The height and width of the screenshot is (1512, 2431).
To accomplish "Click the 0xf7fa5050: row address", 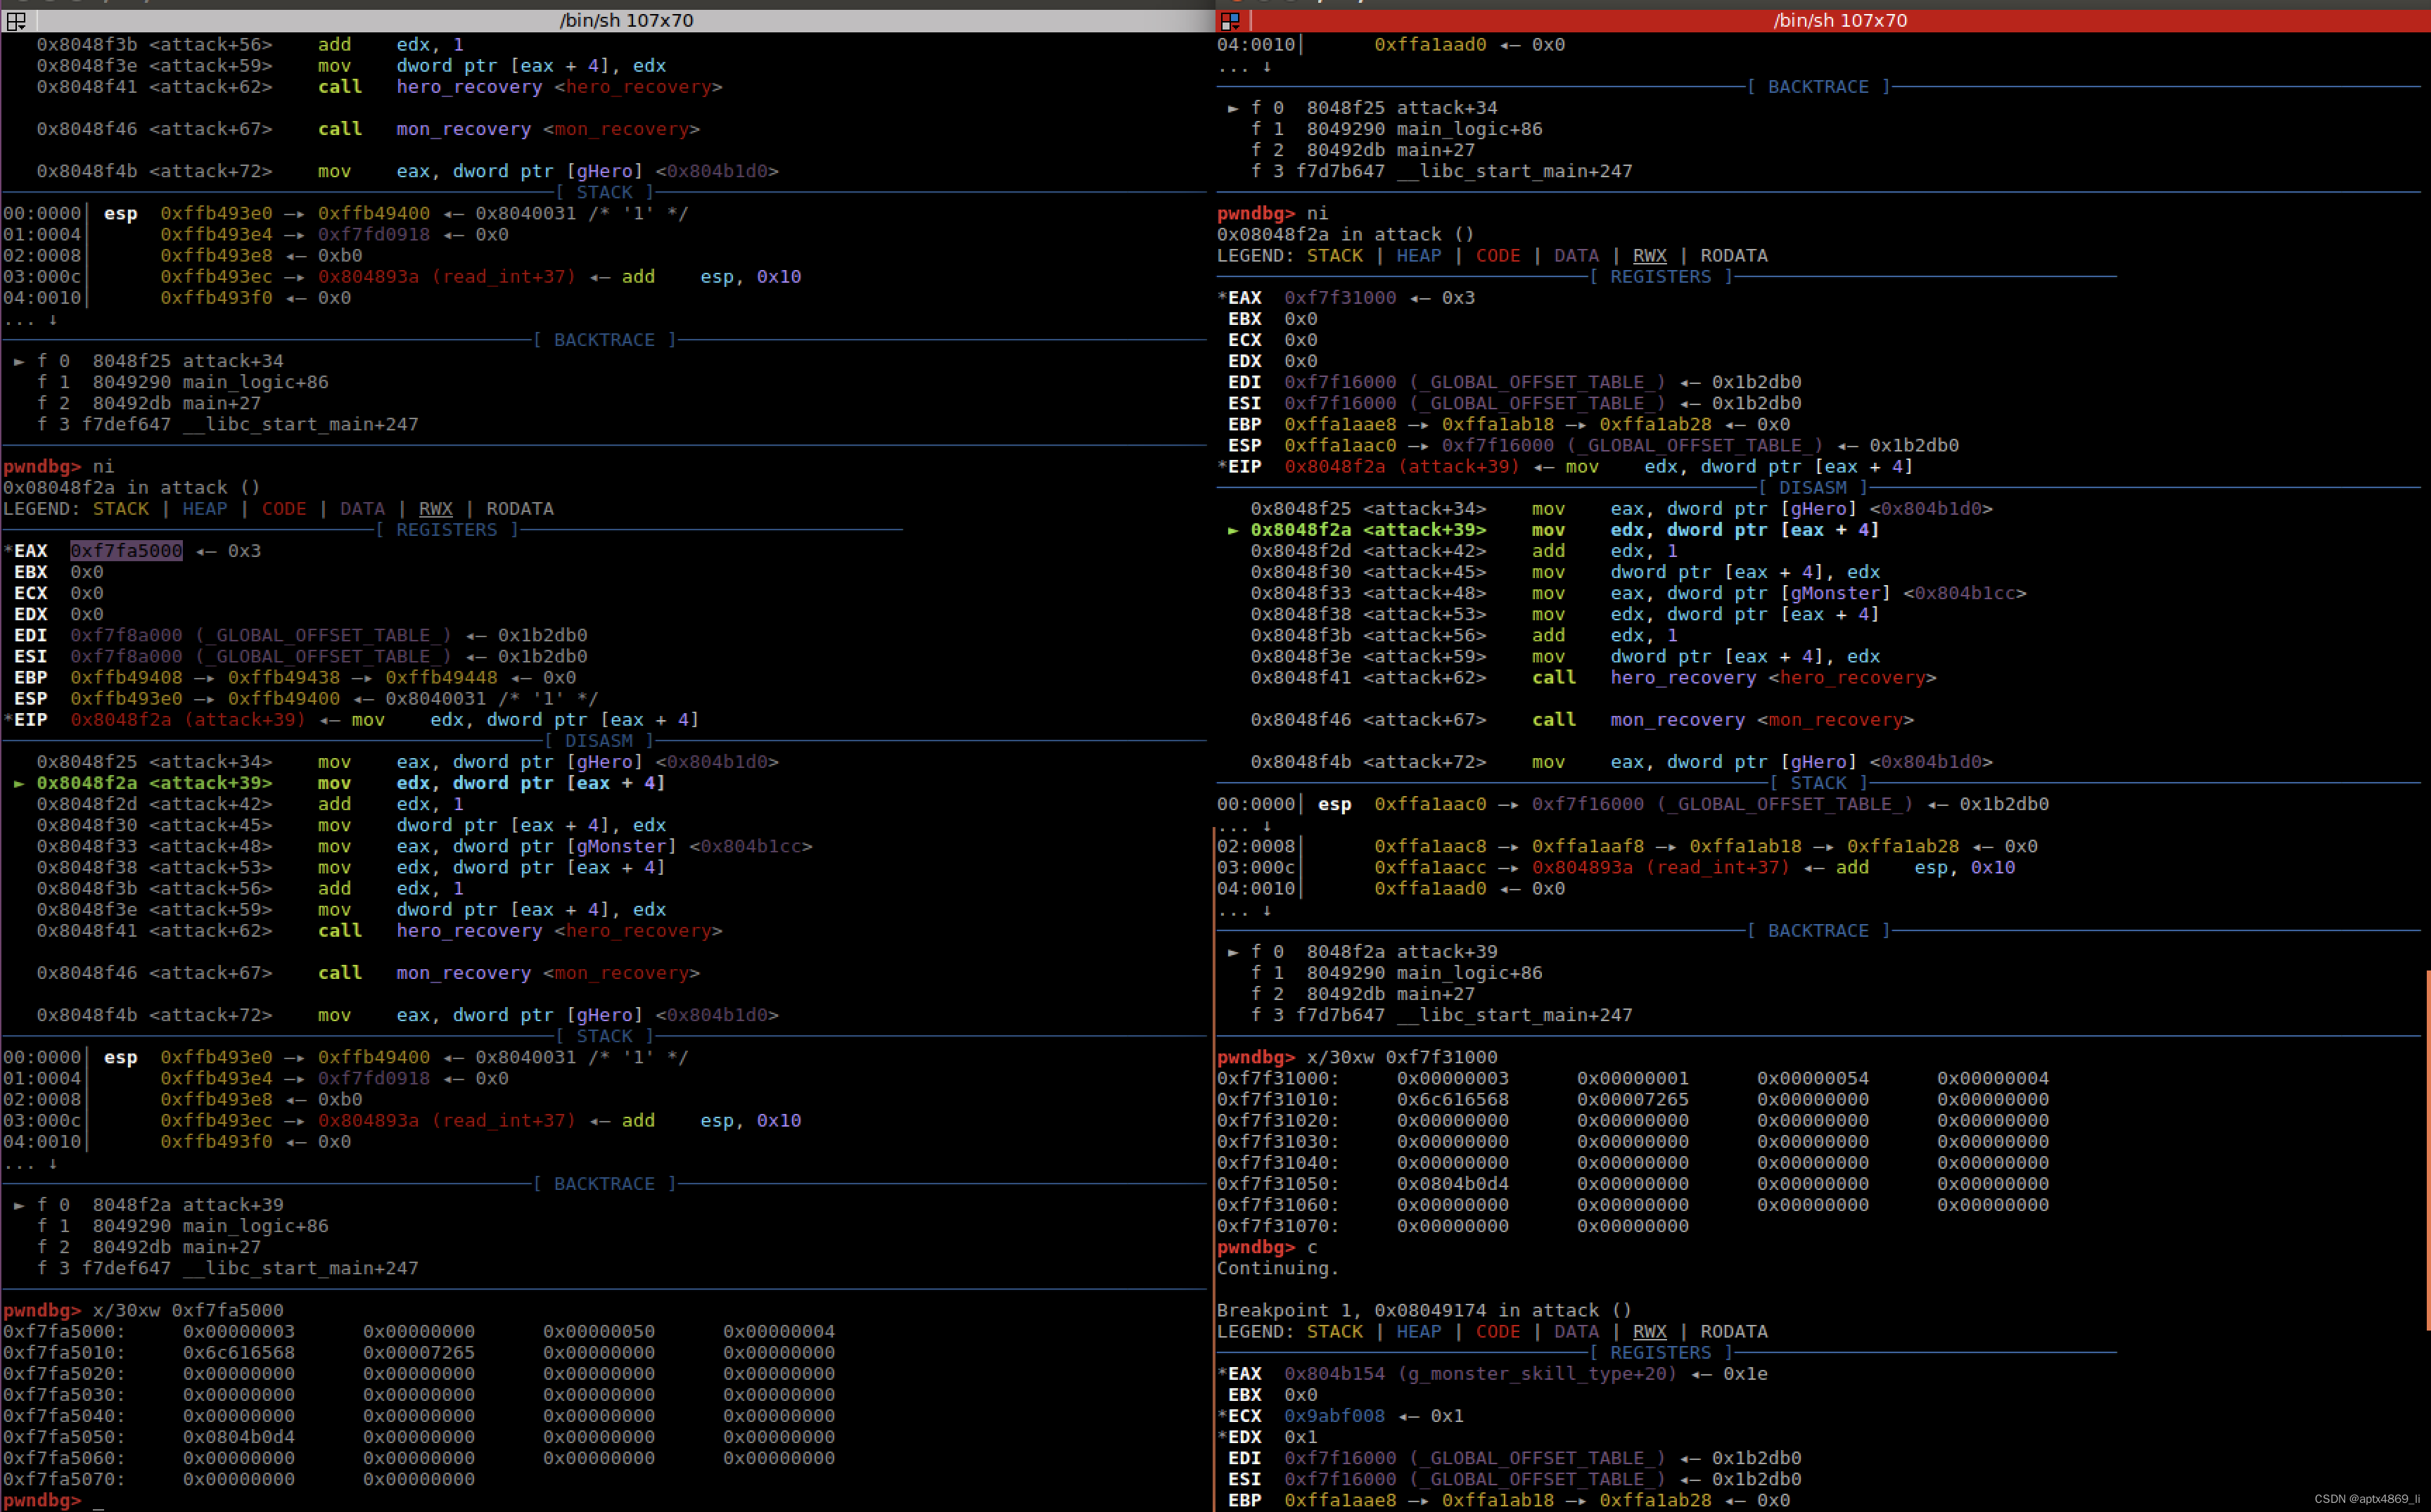I will pos(65,1437).
